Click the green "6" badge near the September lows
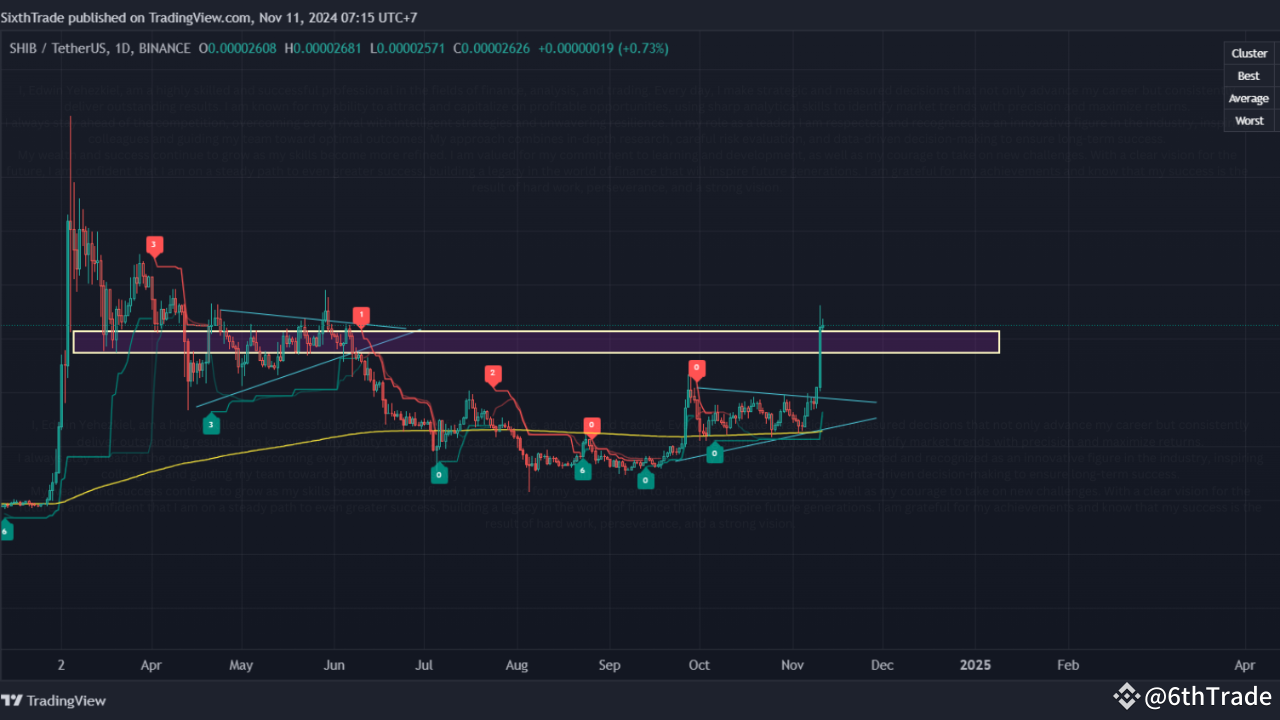The width and height of the screenshot is (1280, 720). click(583, 468)
